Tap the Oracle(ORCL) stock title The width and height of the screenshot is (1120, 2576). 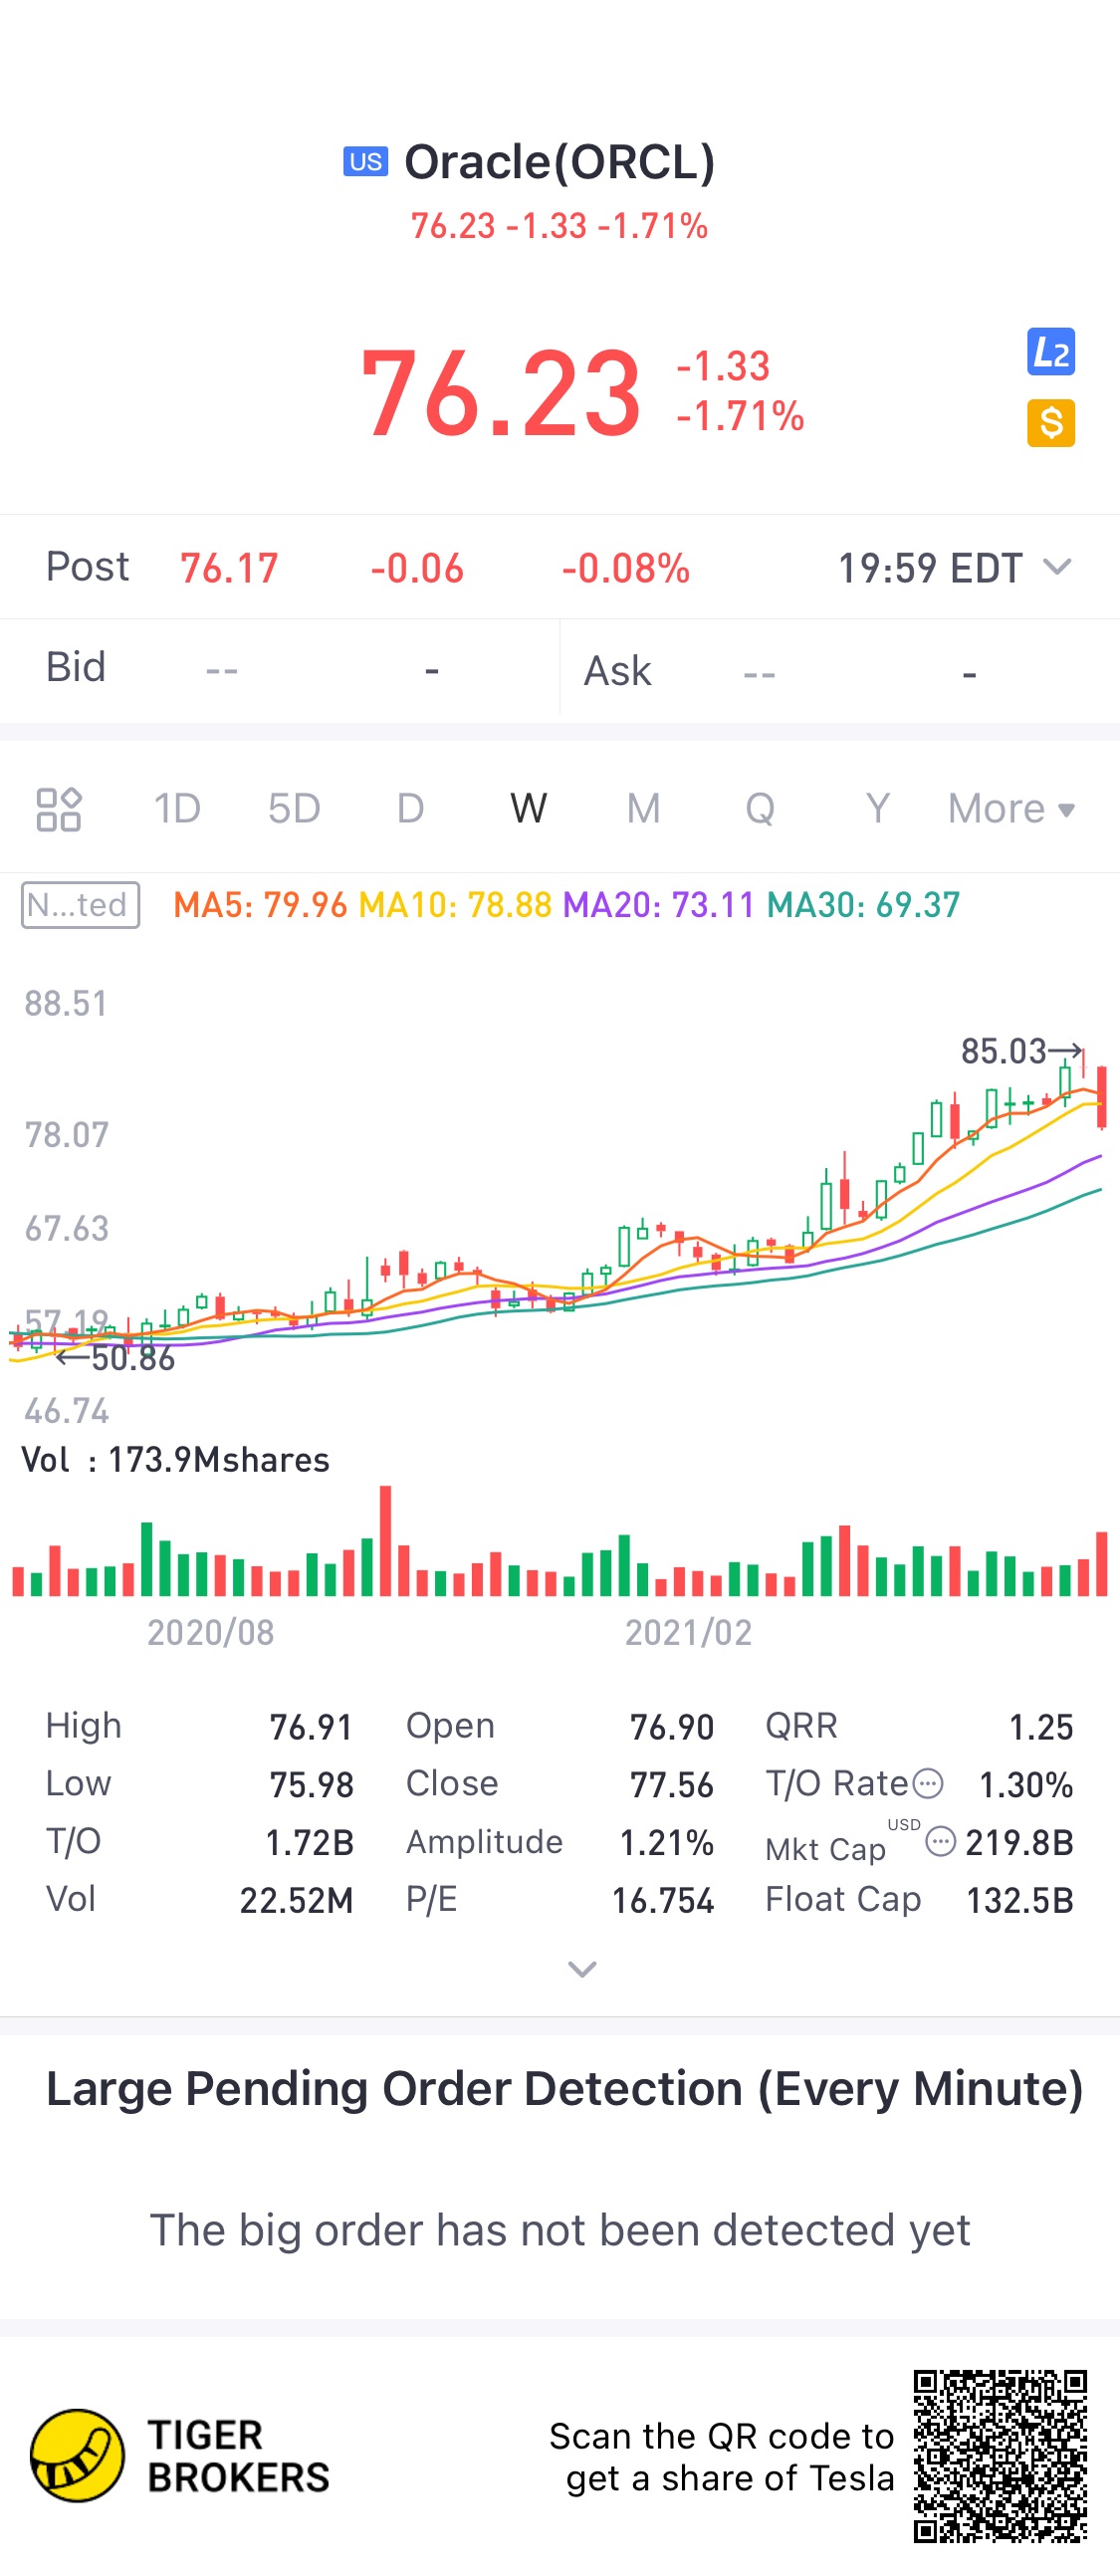pyautogui.click(x=560, y=162)
